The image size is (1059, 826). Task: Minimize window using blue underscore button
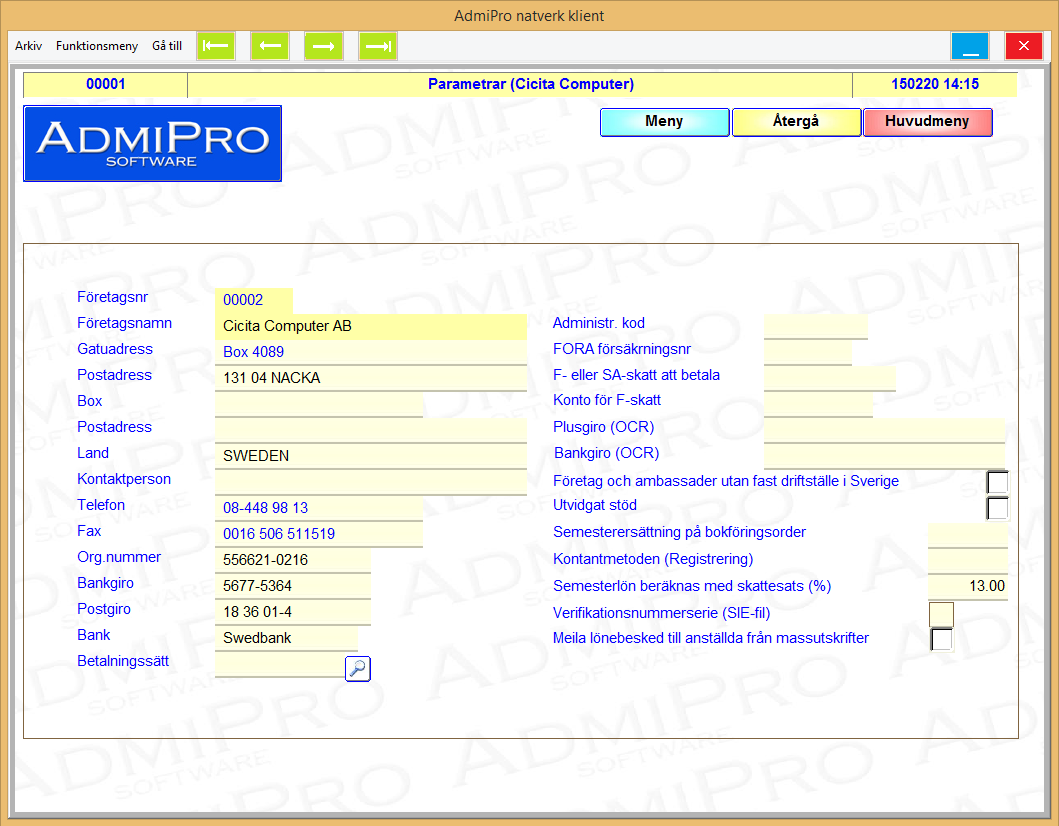pos(970,46)
